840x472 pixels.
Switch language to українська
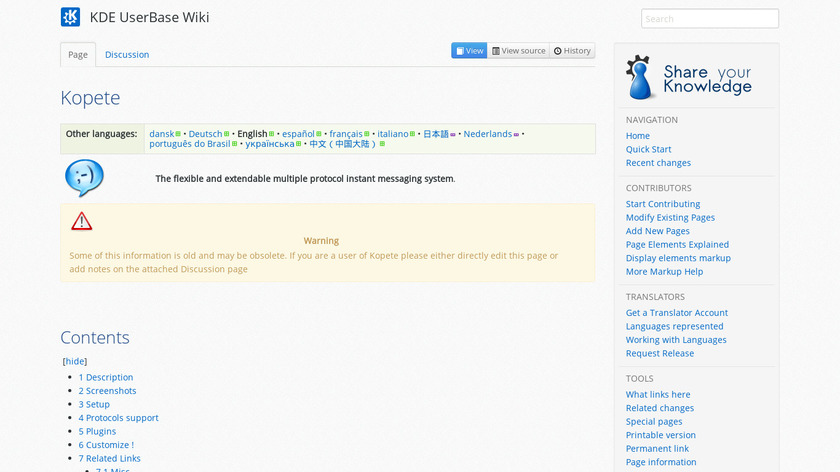tap(270, 144)
